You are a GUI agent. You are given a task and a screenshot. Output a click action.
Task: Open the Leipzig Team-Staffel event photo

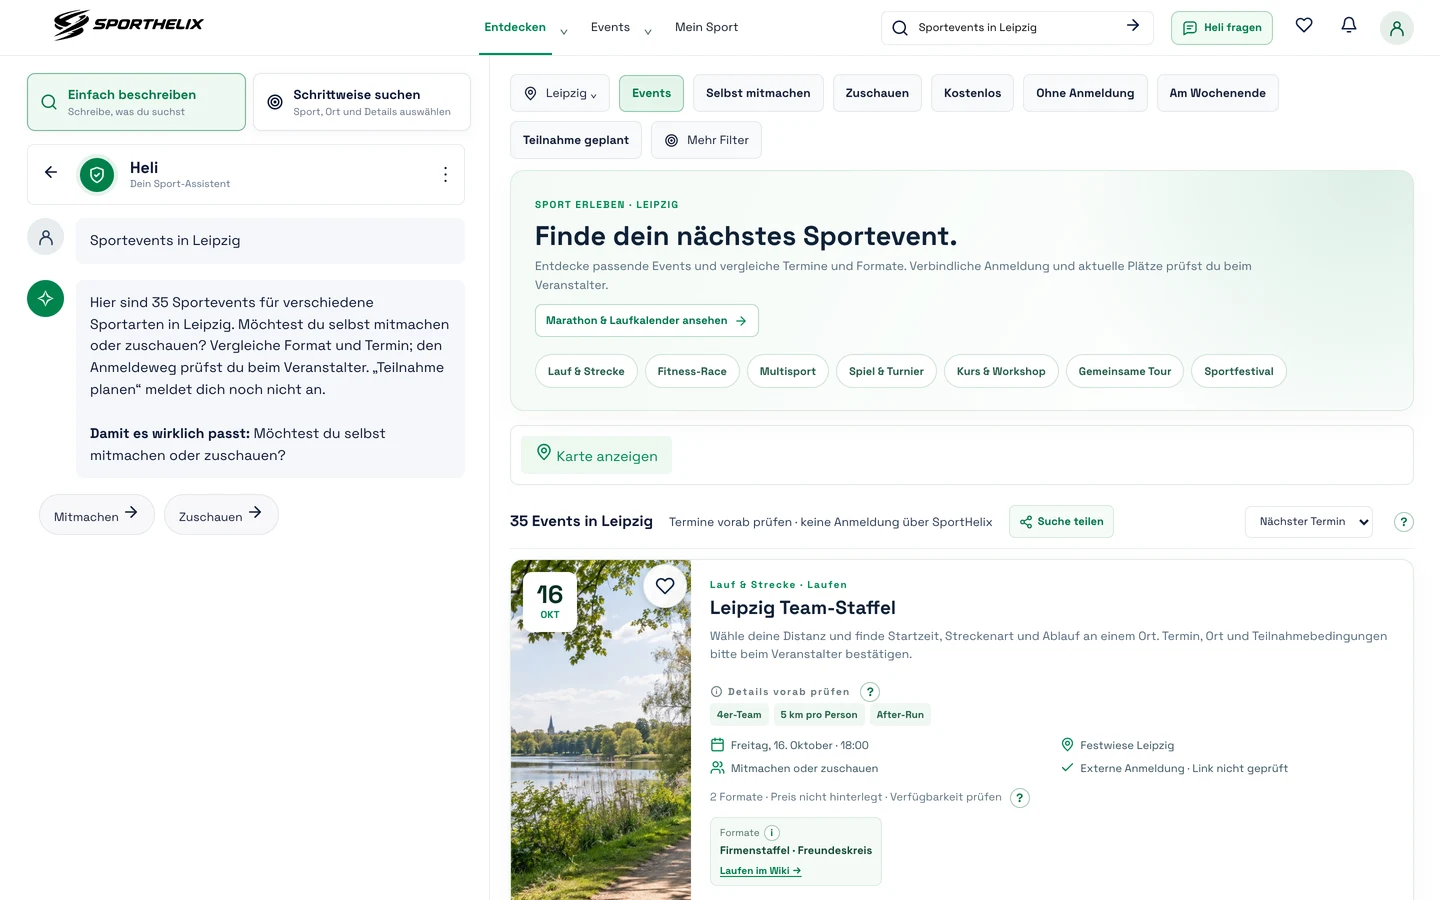click(601, 730)
